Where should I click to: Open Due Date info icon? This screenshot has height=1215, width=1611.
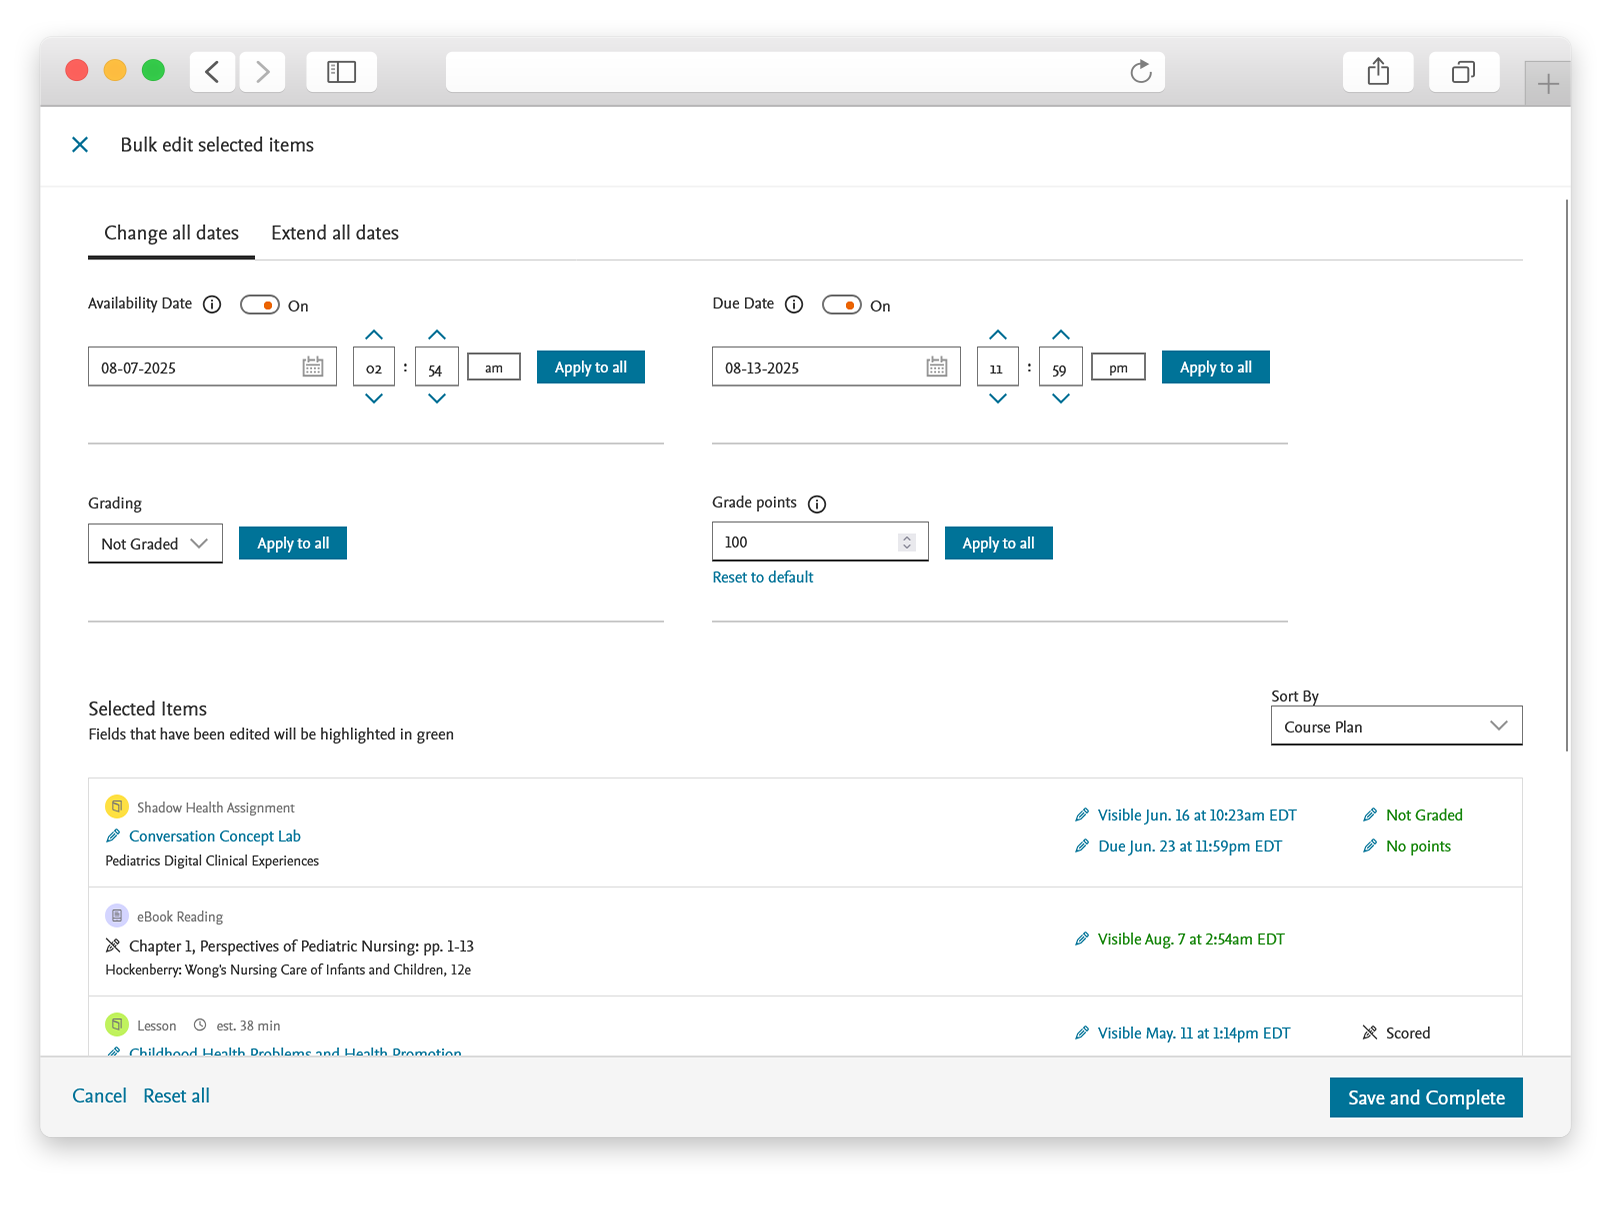(x=794, y=304)
